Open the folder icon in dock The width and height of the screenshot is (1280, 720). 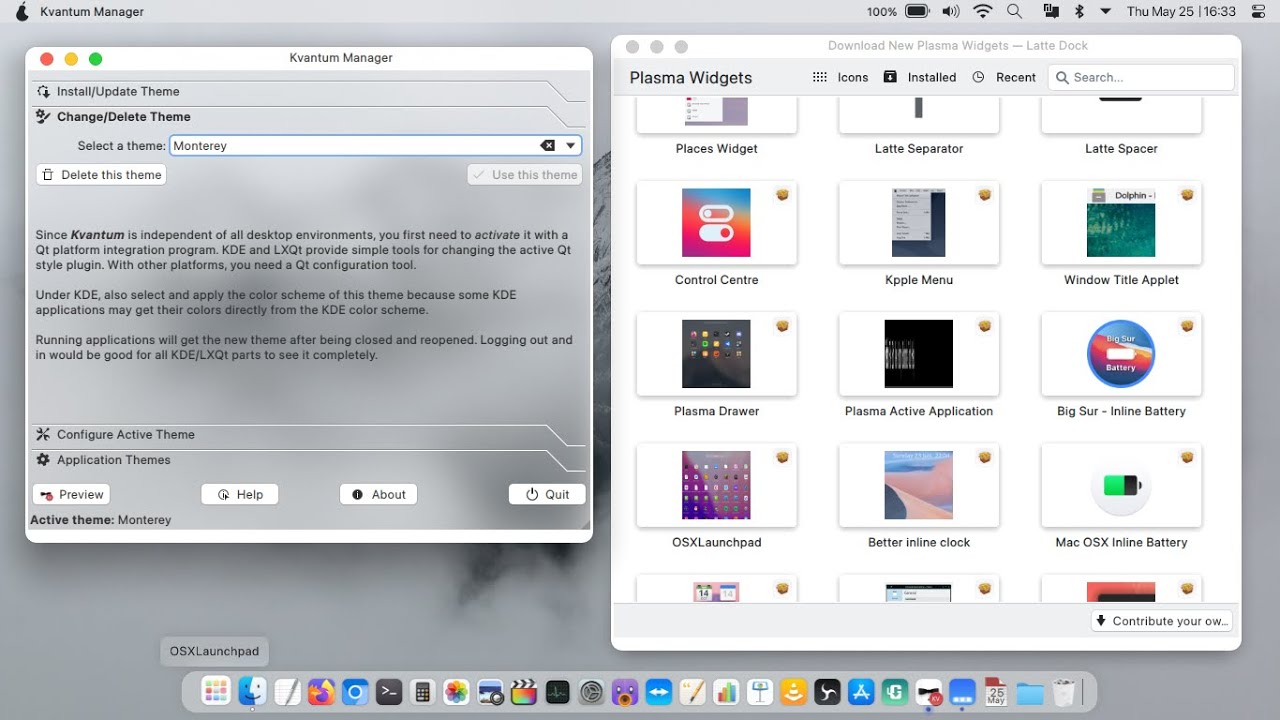point(1030,692)
